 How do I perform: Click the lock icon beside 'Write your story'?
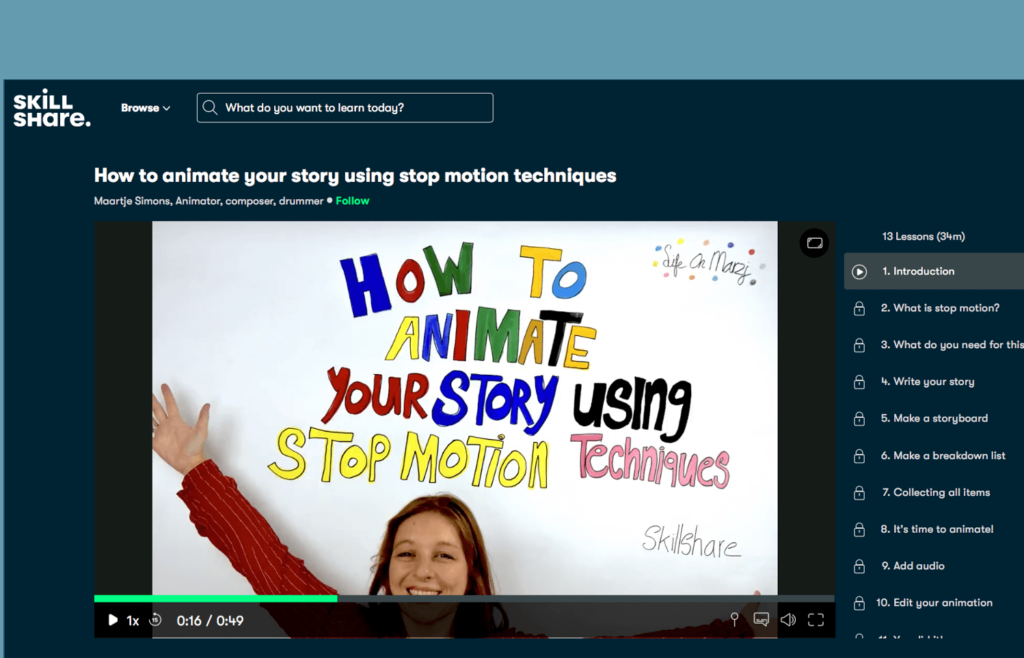coord(859,382)
